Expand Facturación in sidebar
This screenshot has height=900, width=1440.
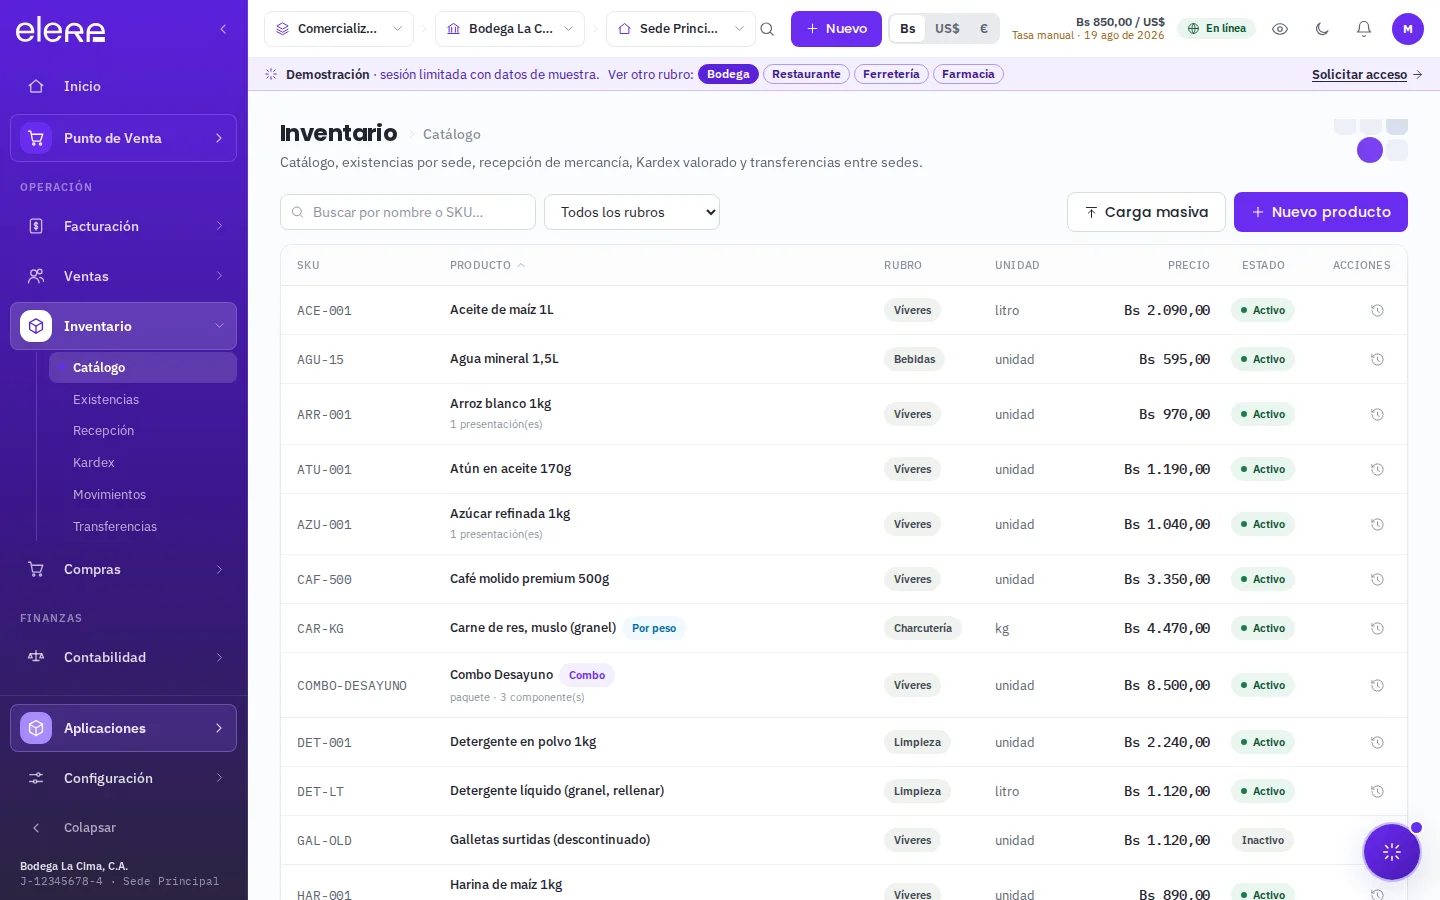[124, 226]
